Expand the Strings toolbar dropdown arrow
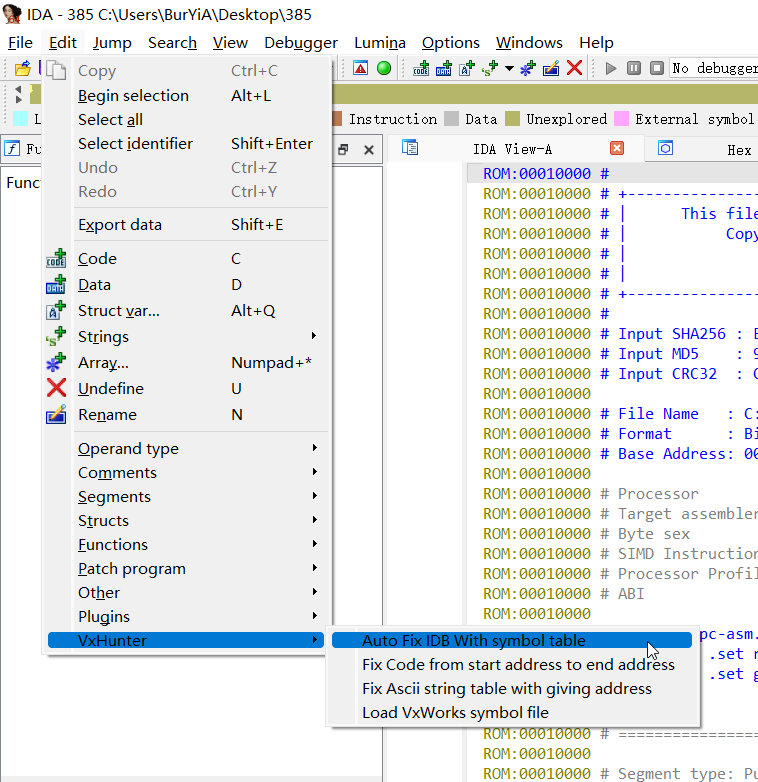 click(x=508, y=68)
